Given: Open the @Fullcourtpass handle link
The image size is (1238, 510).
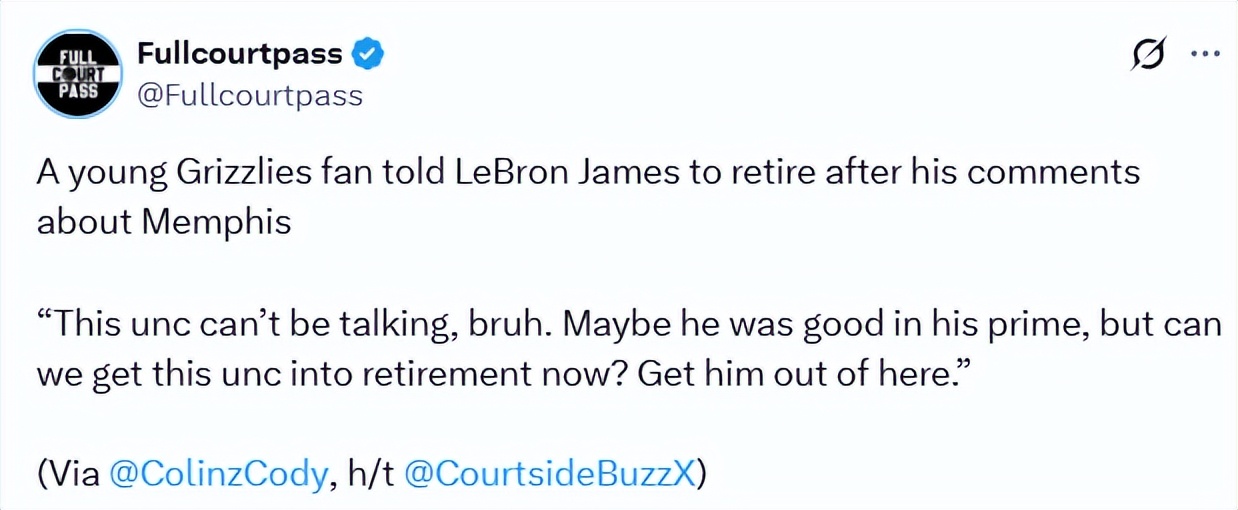Looking at the screenshot, I should pos(249,96).
